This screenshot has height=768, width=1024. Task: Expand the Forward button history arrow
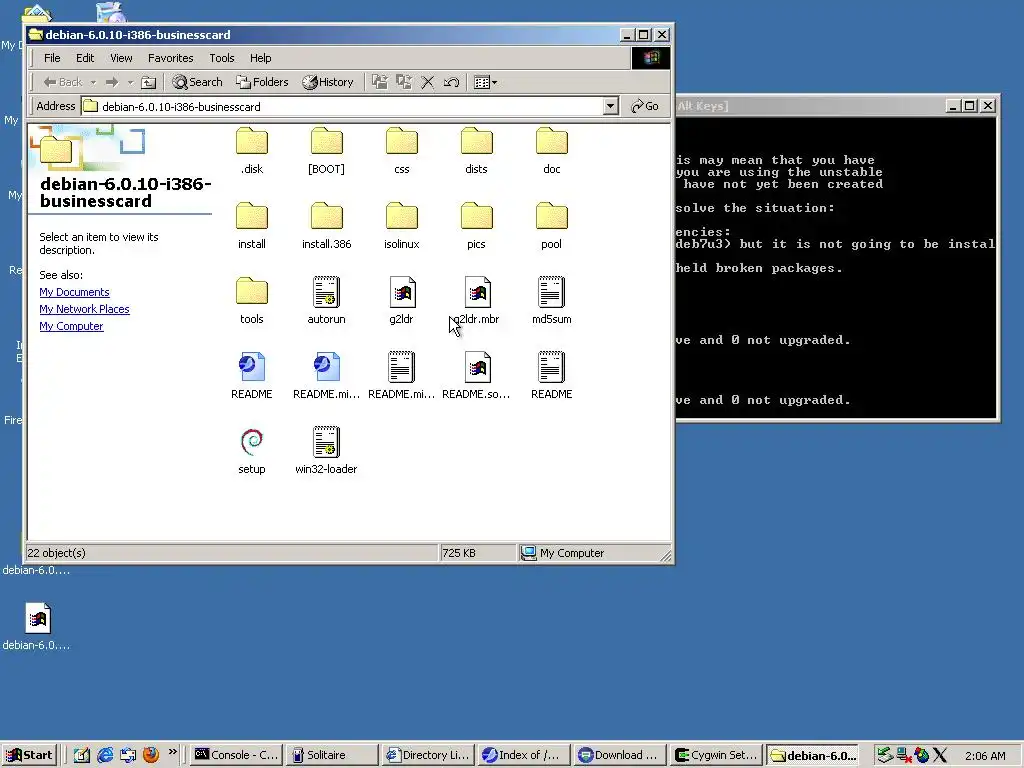pos(130,82)
